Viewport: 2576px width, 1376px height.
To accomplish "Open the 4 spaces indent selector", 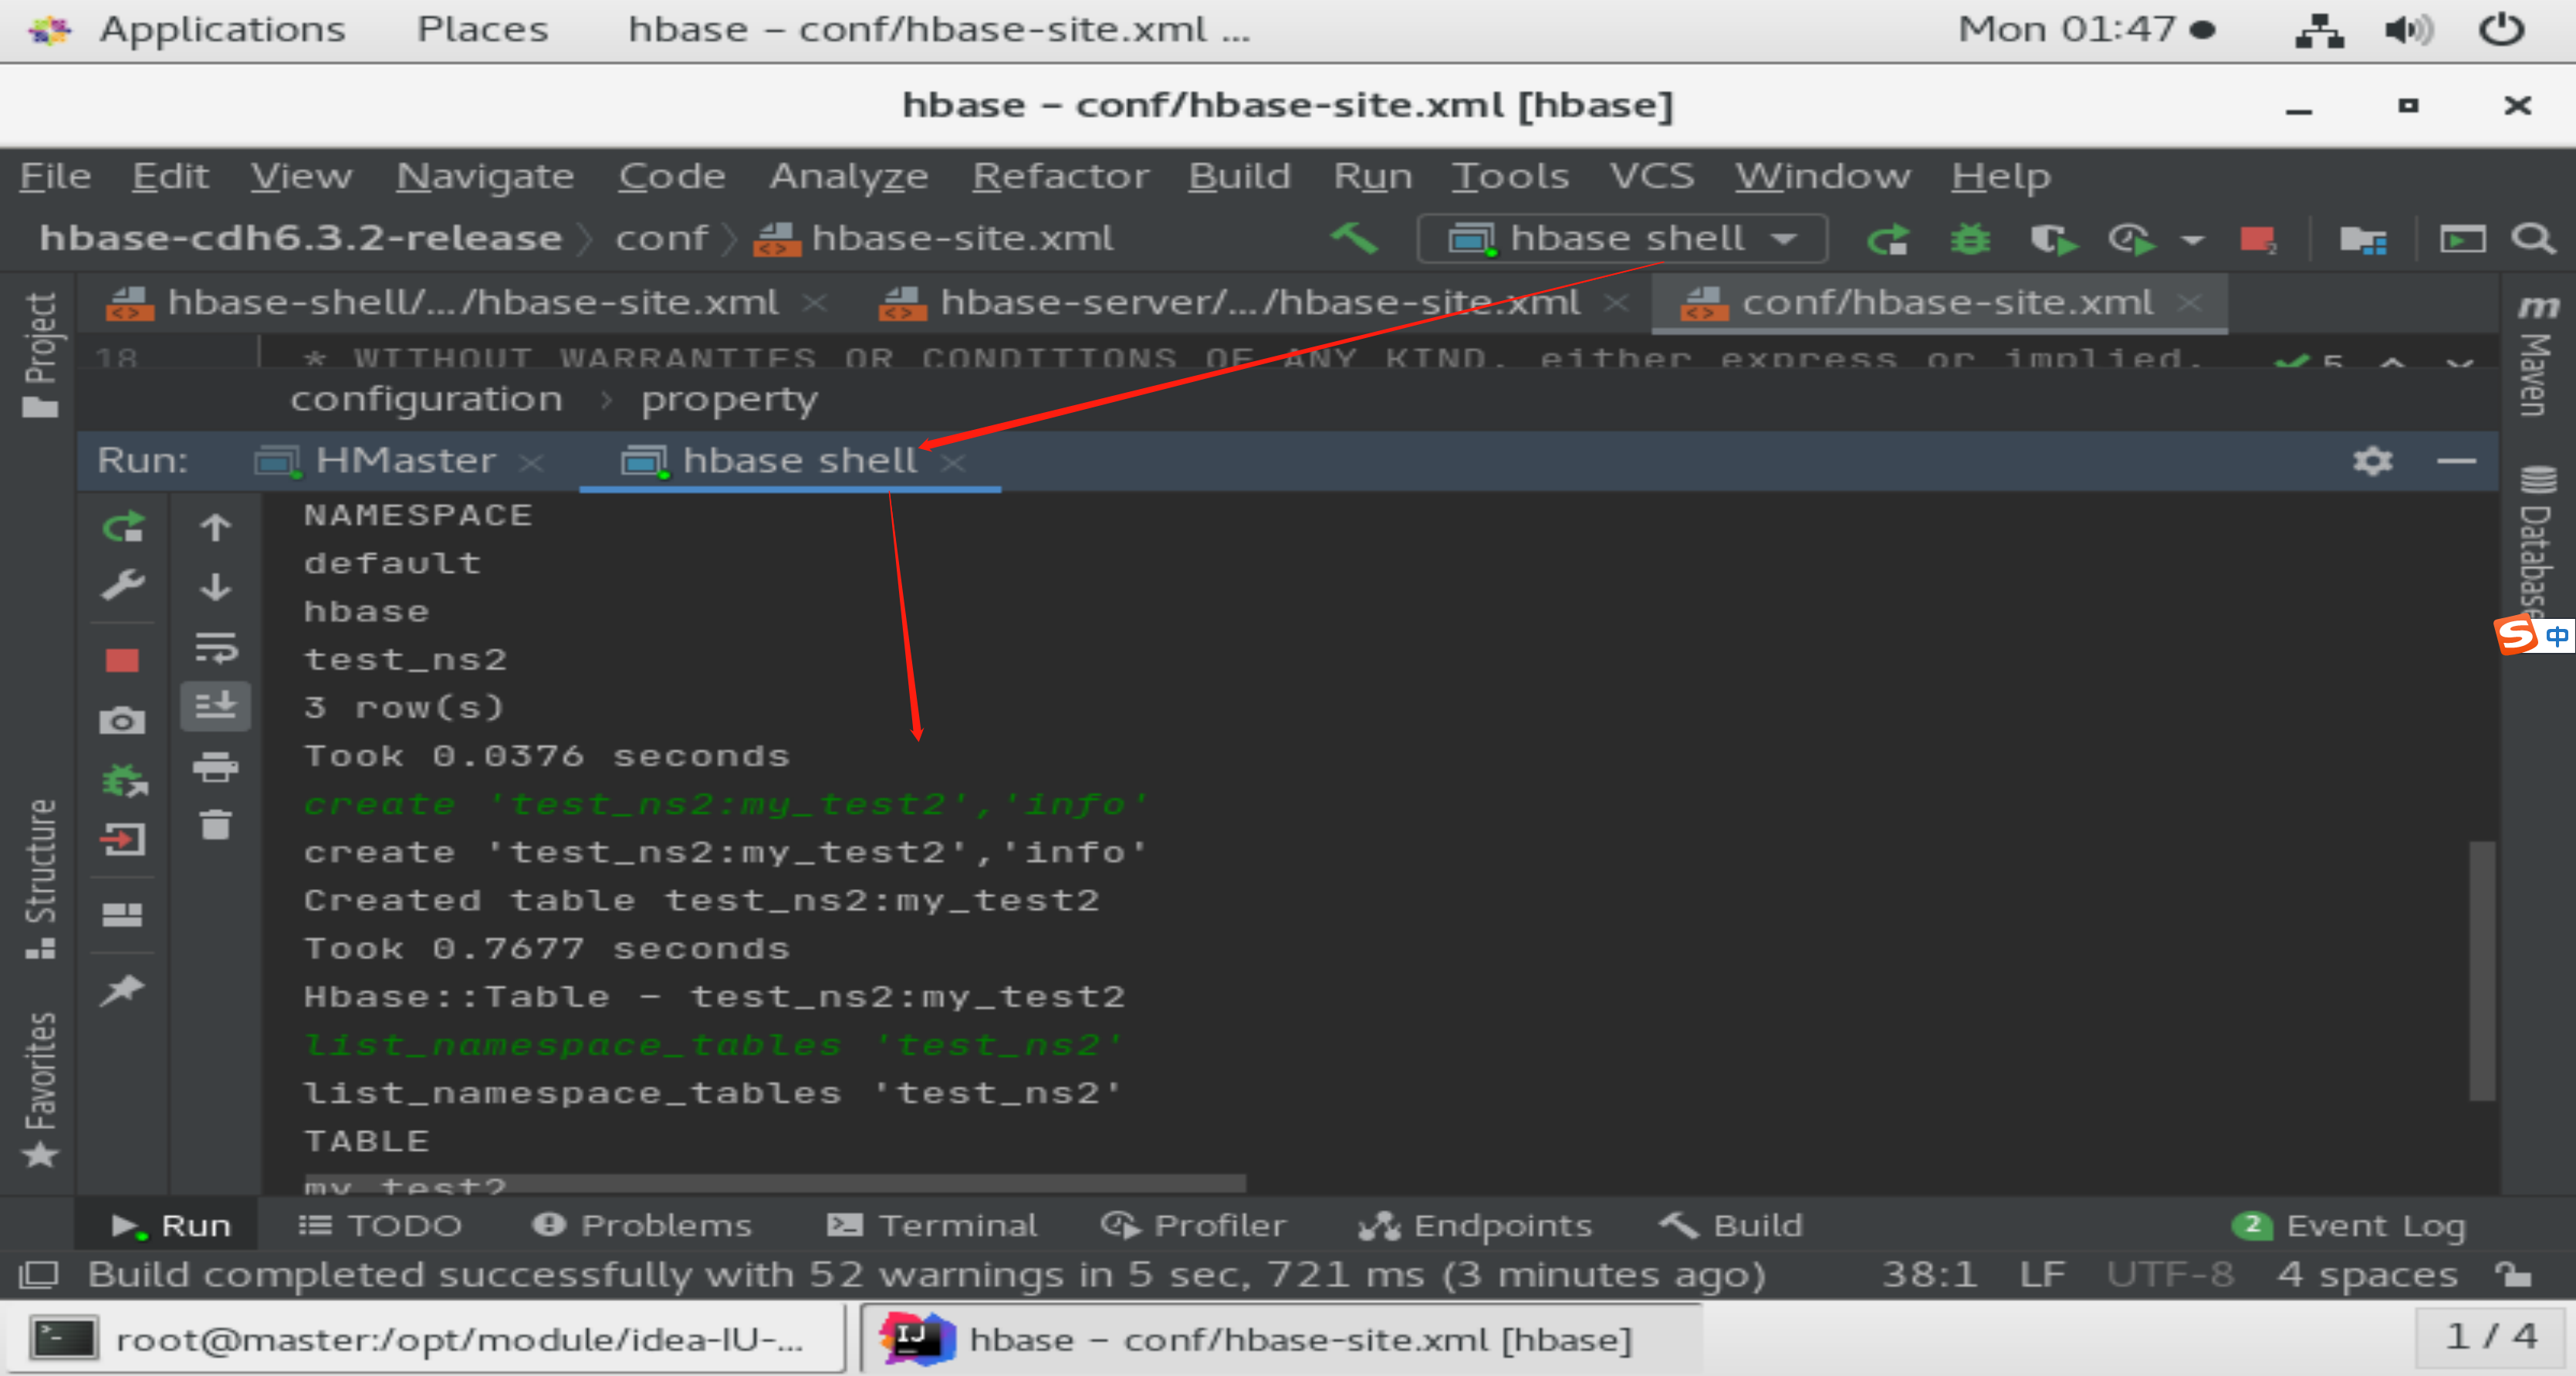I will [x=2366, y=1274].
